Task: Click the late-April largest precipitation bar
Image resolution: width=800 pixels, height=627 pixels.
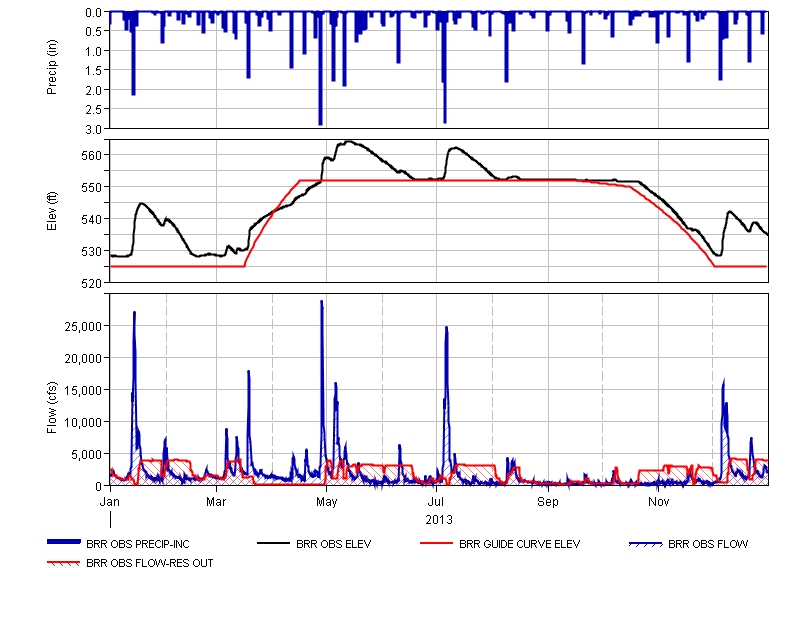Action: click(x=320, y=68)
